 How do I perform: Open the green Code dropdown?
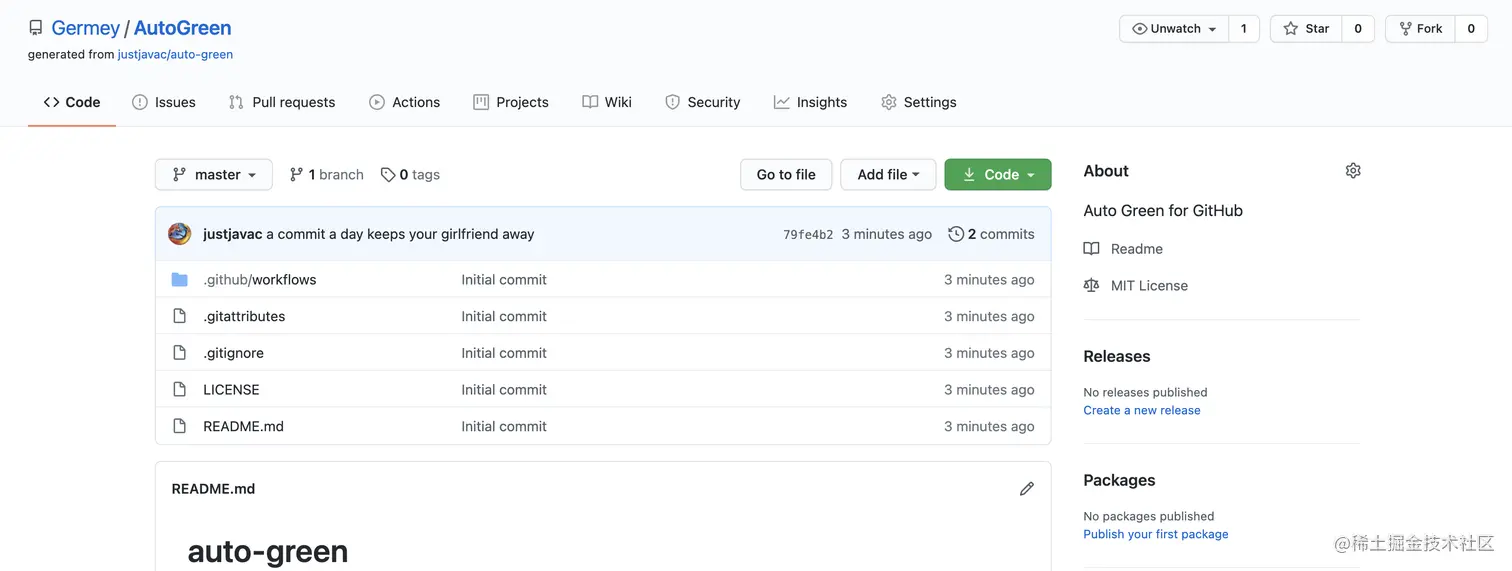[x=998, y=175]
